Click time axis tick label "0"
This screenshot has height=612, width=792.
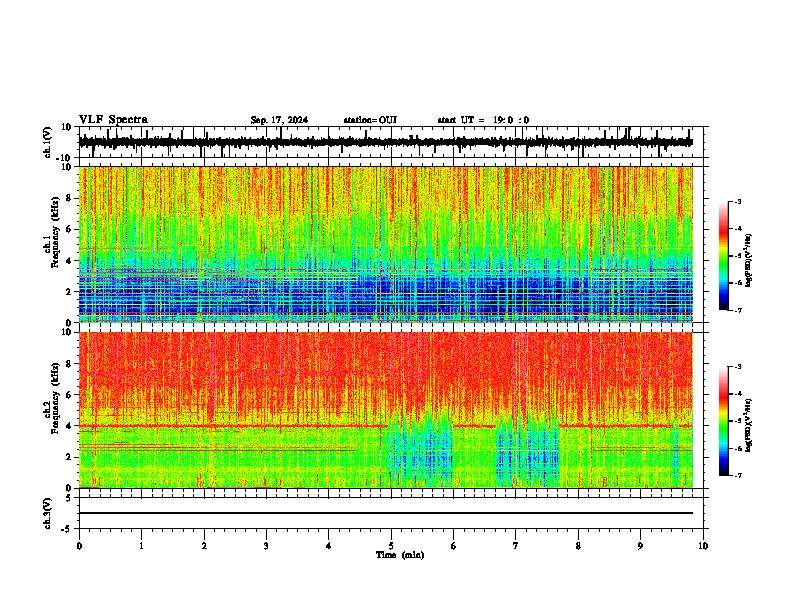click(x=79, y=546)
